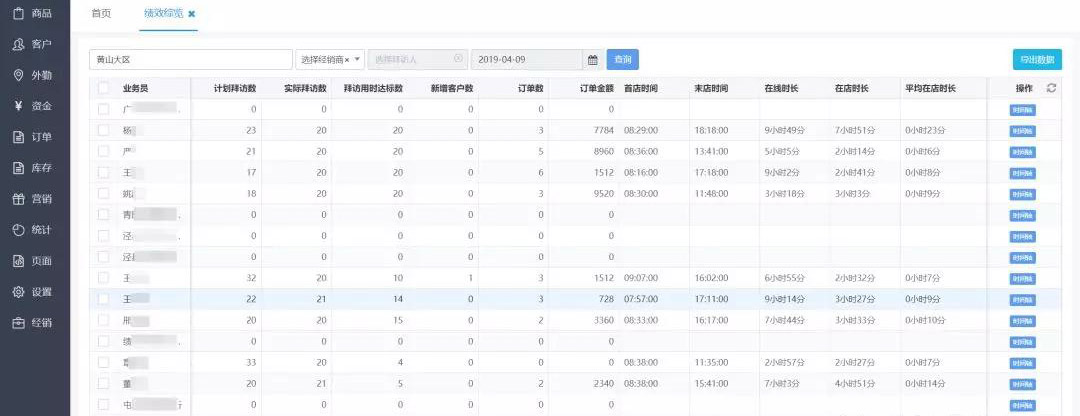This screenshot has width=1080, height=416.
Task: Clear the 选择经销商 selection with its ×
Action: click(346, 60)
